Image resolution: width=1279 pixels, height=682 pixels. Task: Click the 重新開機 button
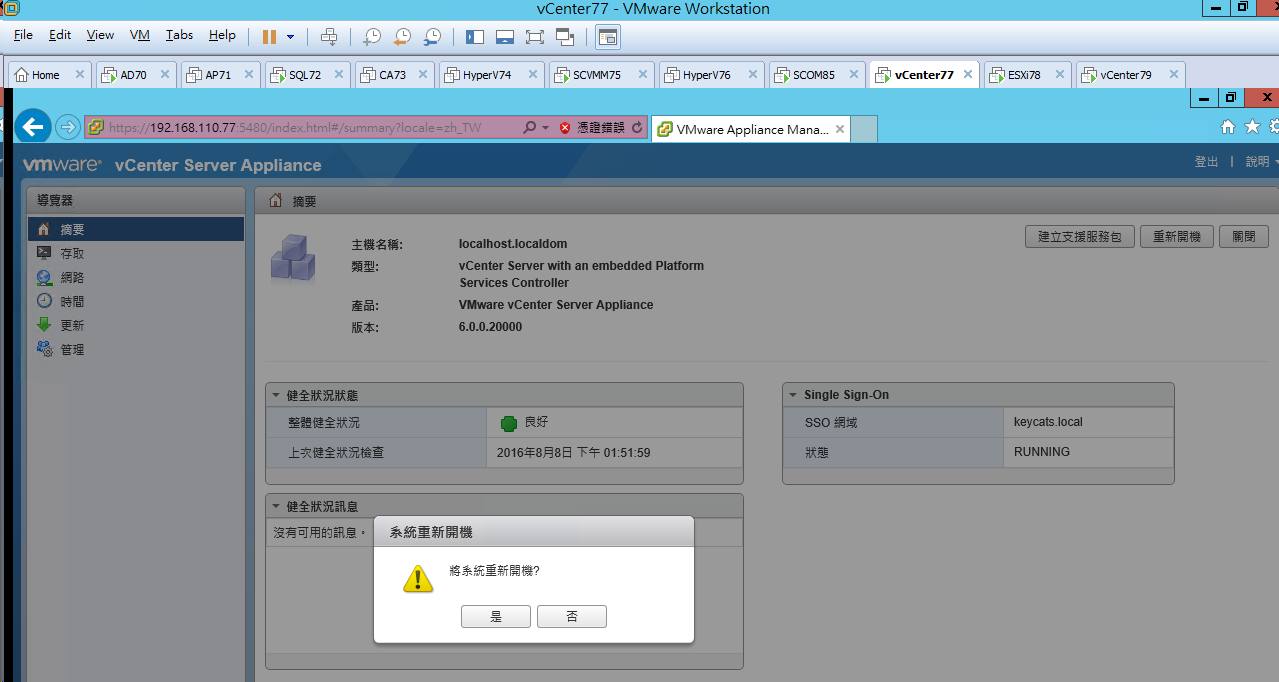point(1177,237)
